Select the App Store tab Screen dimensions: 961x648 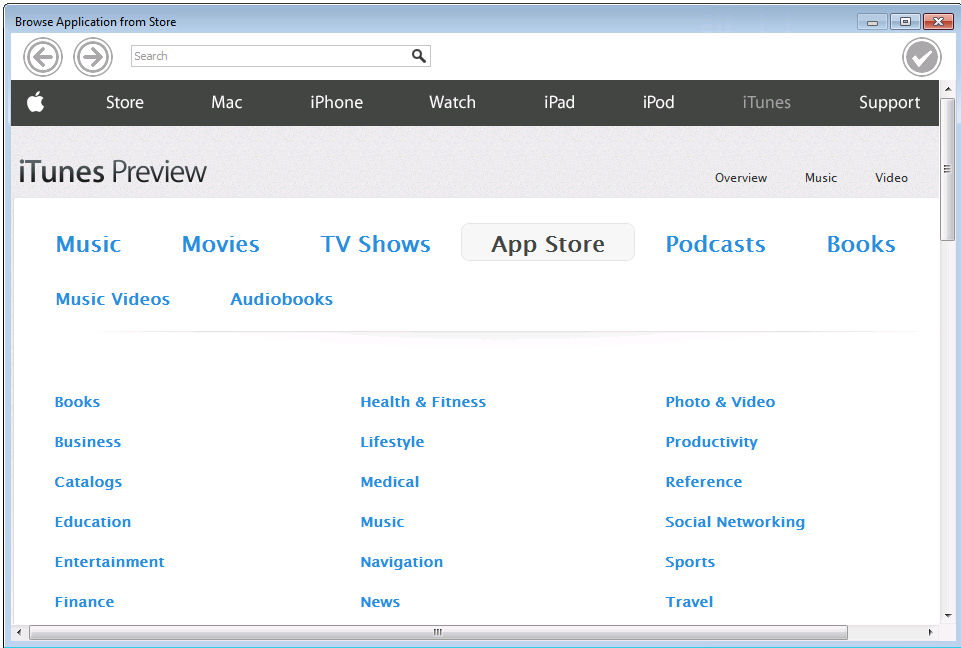click(547, 242)
